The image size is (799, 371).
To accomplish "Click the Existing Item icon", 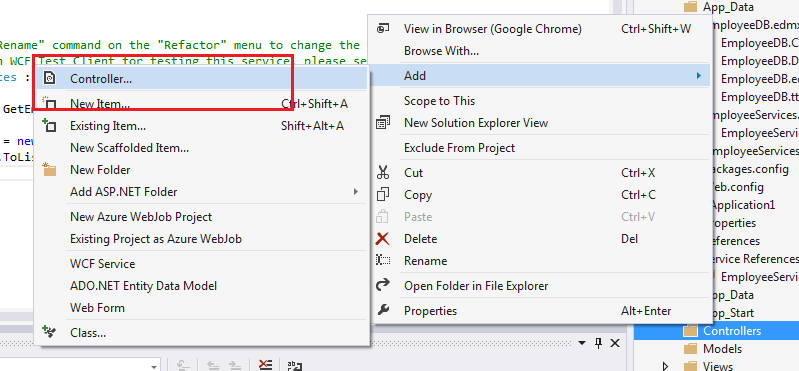I will [49, 125].
